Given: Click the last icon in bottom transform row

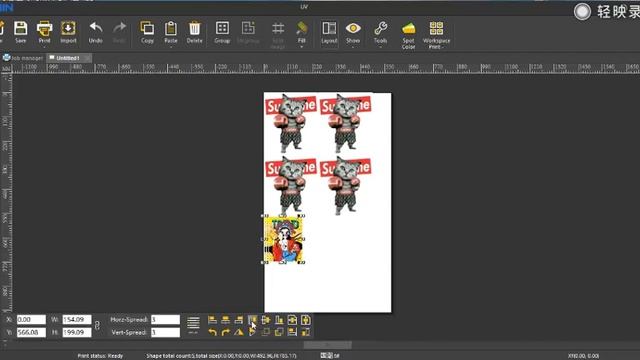Looking at the screenshot, I should coord(306,332).
